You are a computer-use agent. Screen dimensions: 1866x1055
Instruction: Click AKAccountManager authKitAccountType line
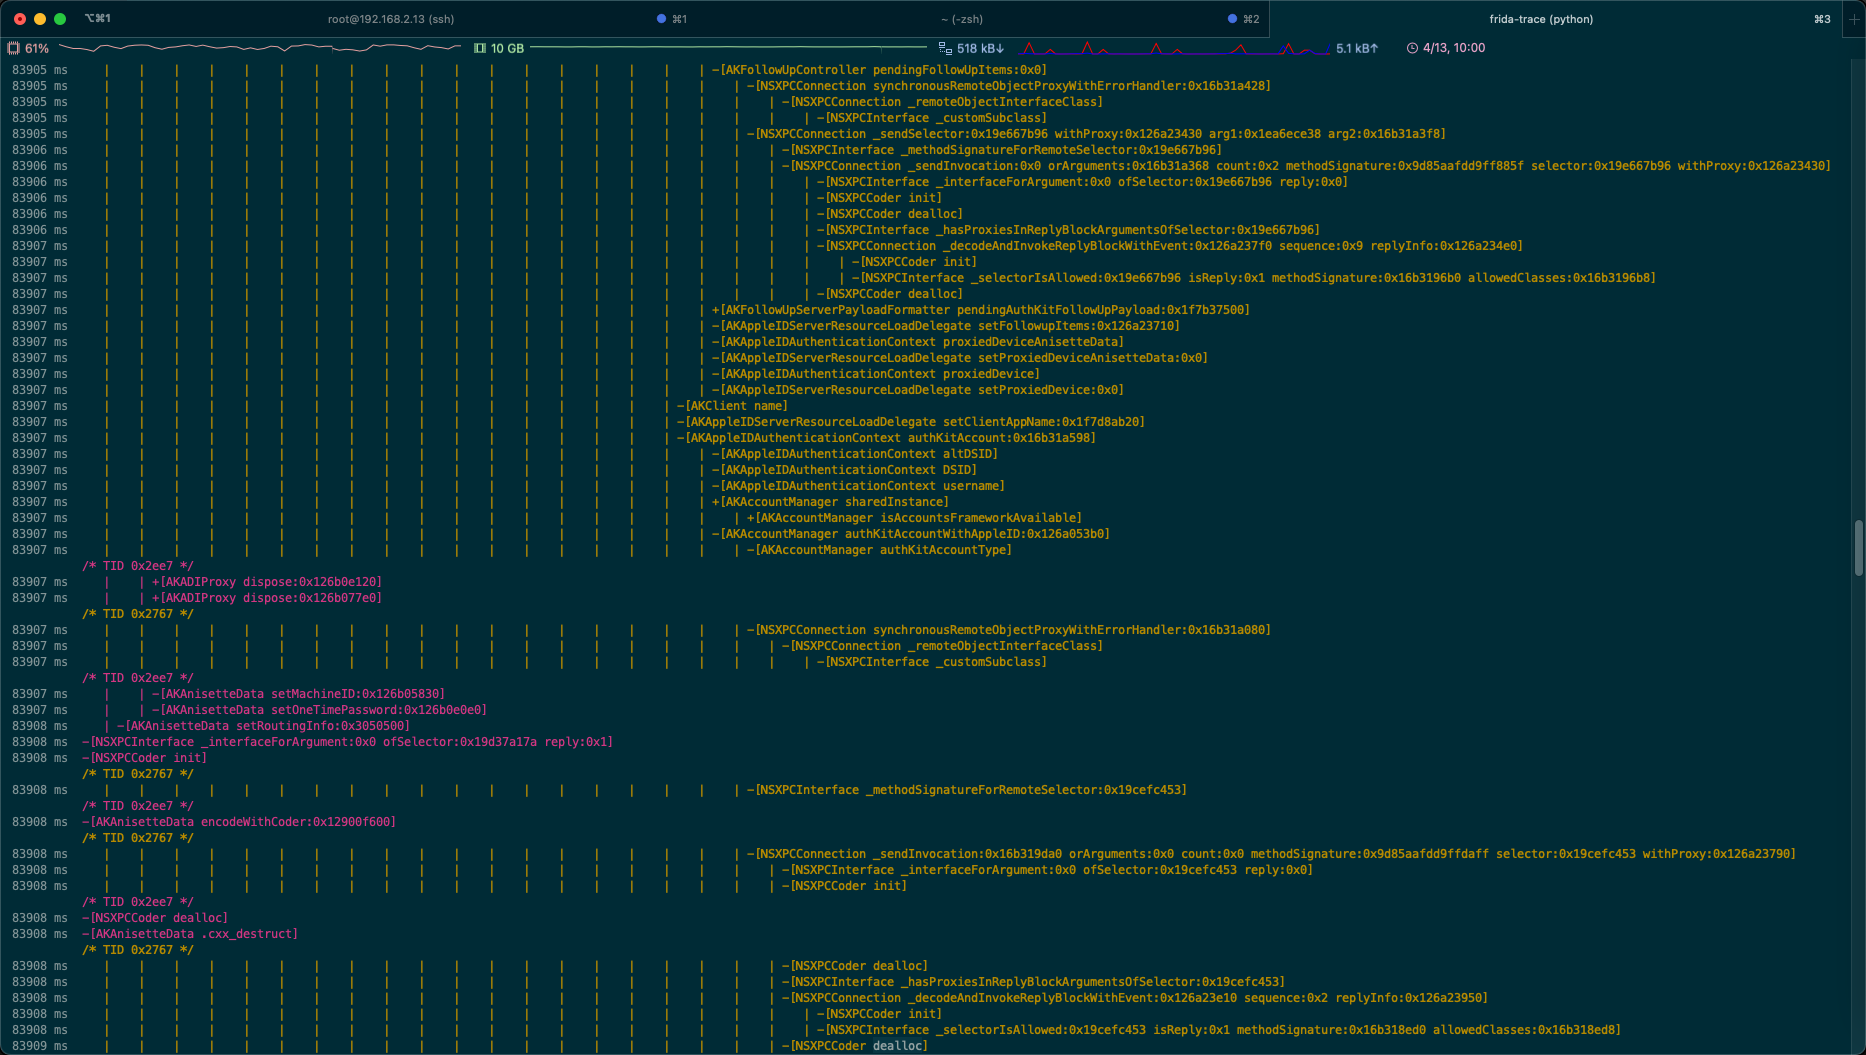click(x=879, y=550)
